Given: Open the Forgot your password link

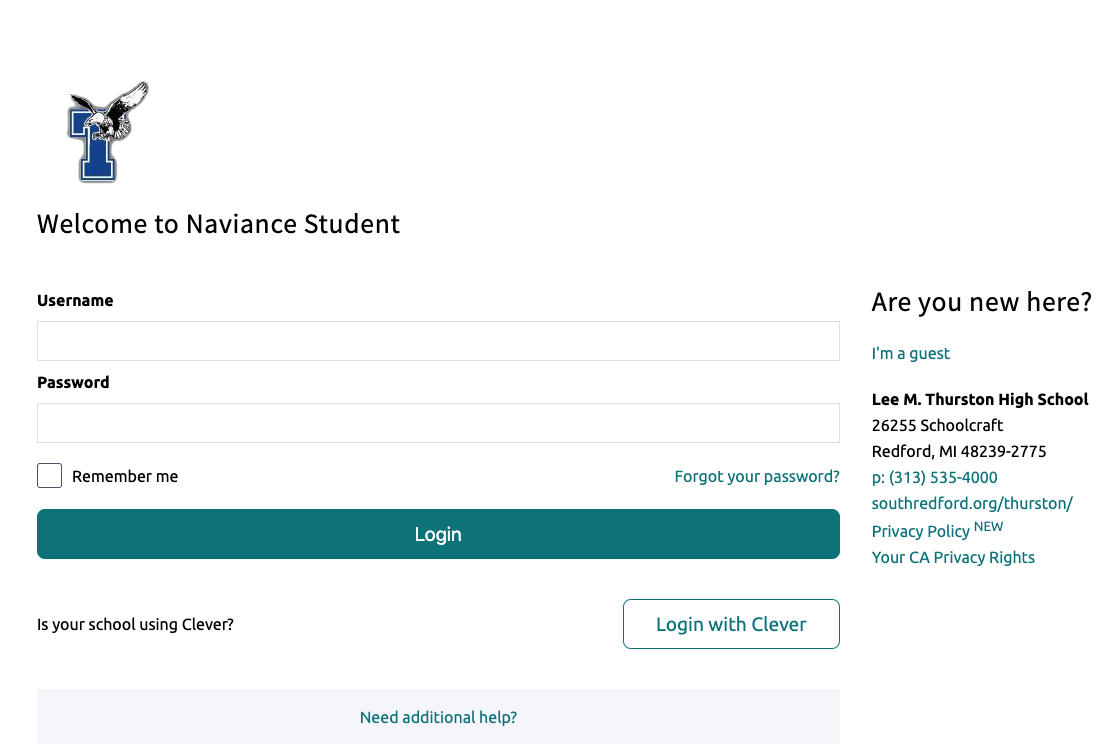Looking at the screenshot, I should coord(757,476).
